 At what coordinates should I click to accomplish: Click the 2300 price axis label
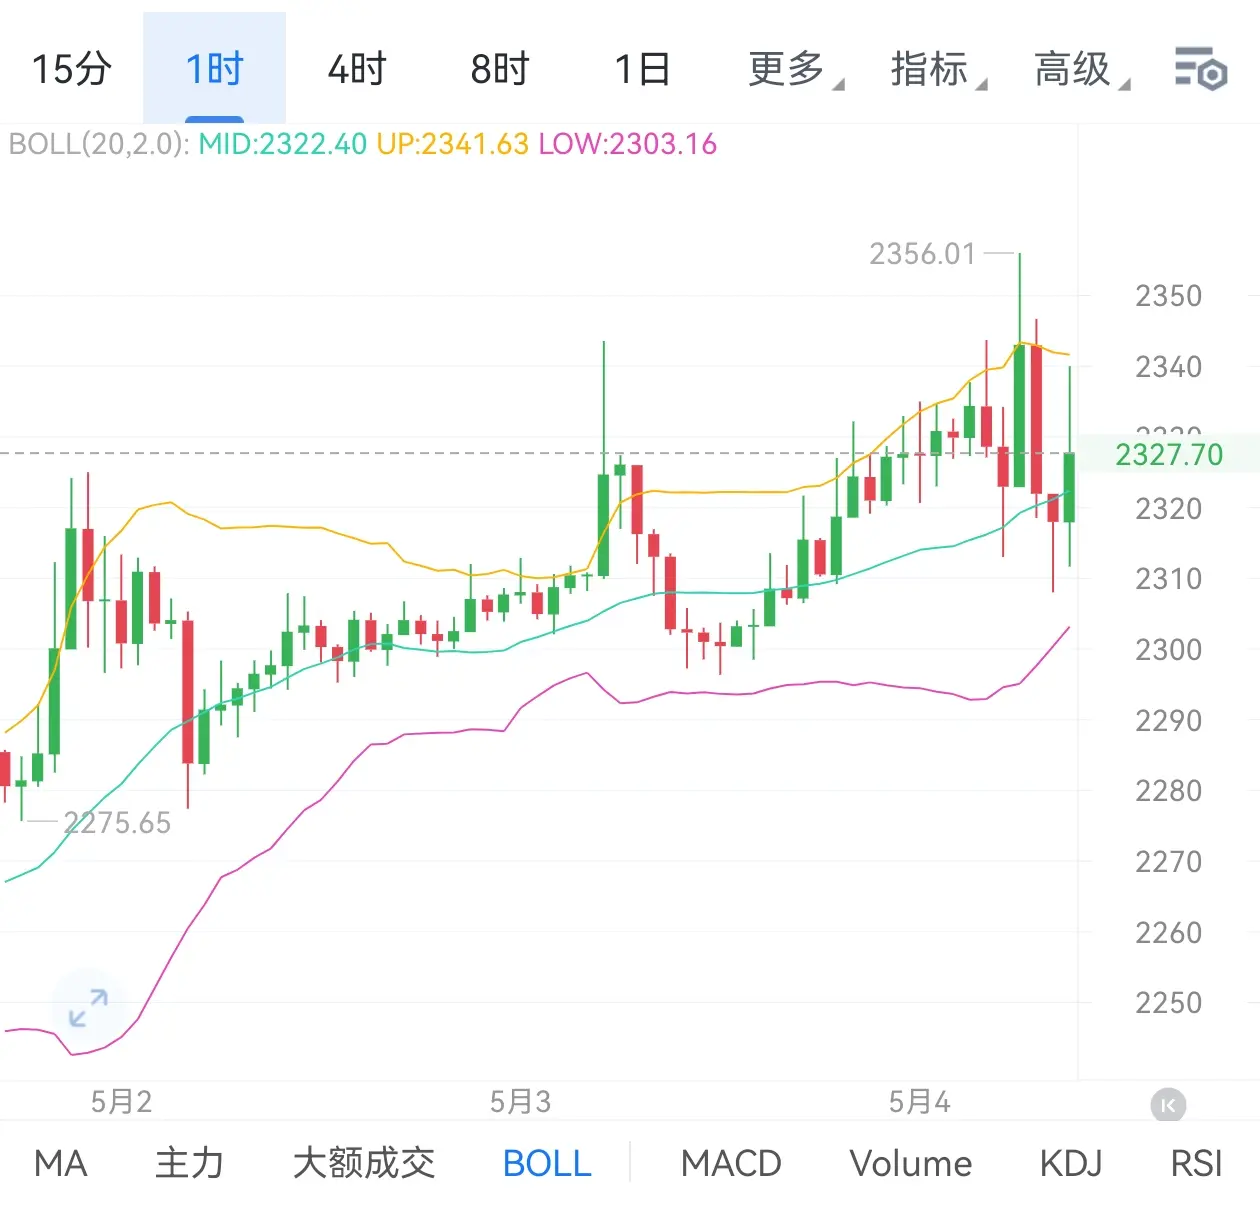(1168, 650)
